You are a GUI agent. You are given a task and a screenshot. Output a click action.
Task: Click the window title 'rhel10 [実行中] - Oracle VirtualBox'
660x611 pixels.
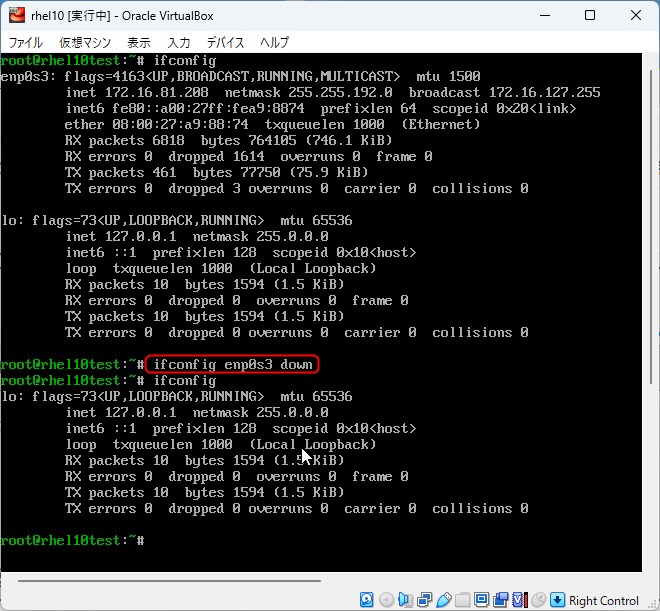[122, 16]
